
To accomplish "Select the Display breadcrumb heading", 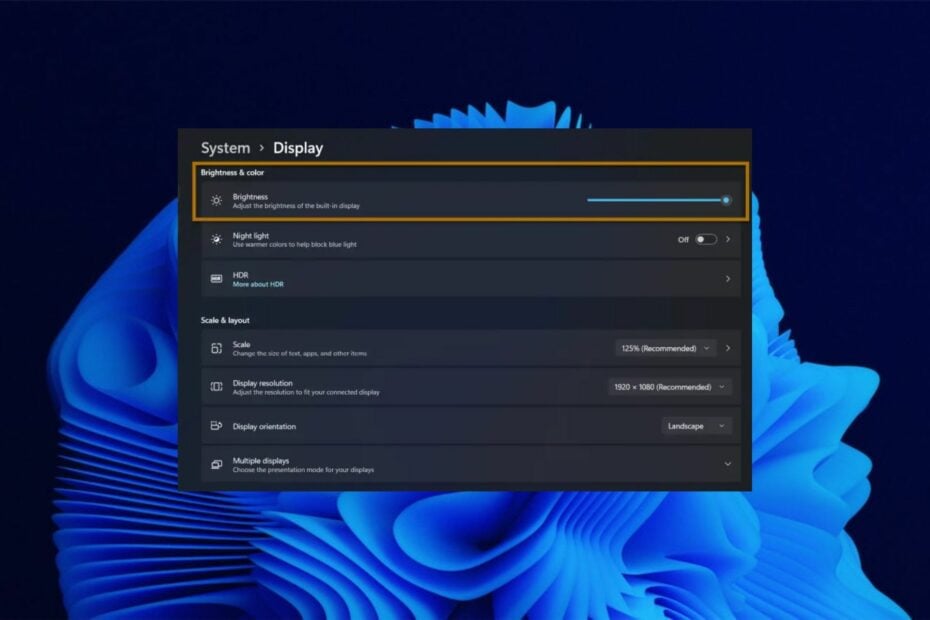I will click(x=298, y=147).
